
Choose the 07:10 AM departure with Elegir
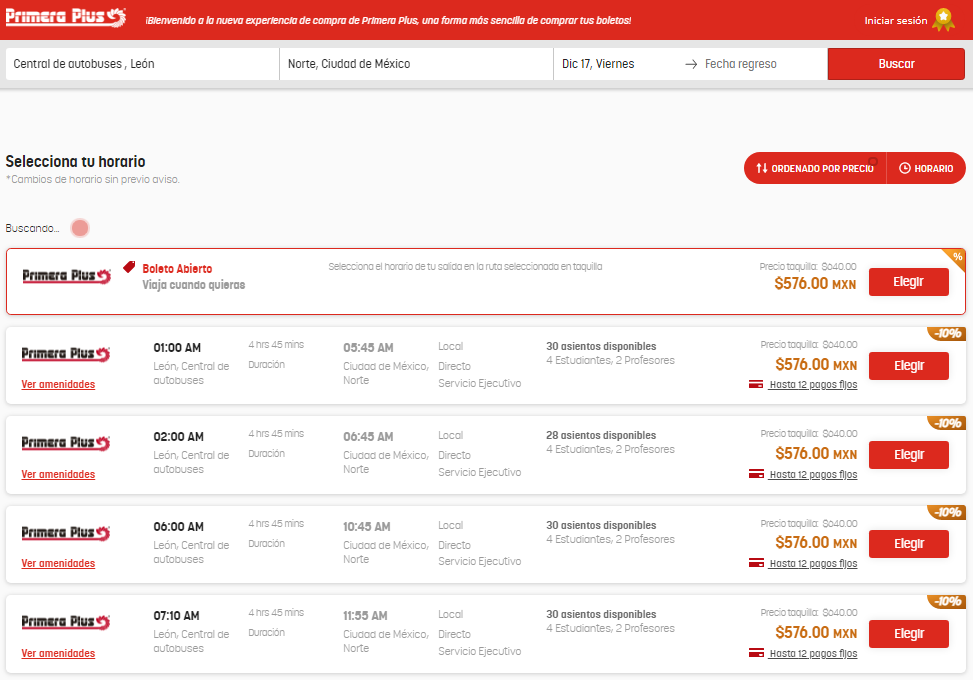tap(908, 633)
